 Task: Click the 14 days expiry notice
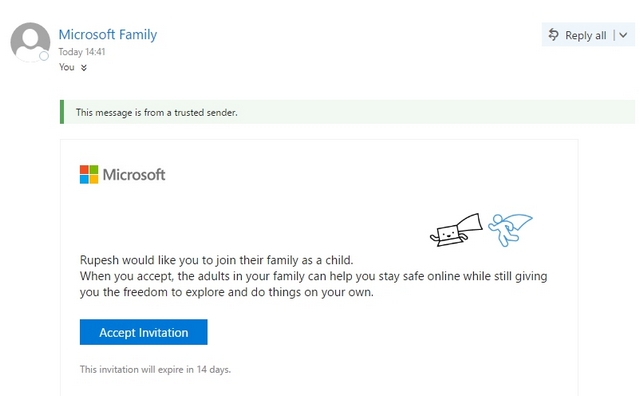tap(155, 369)
